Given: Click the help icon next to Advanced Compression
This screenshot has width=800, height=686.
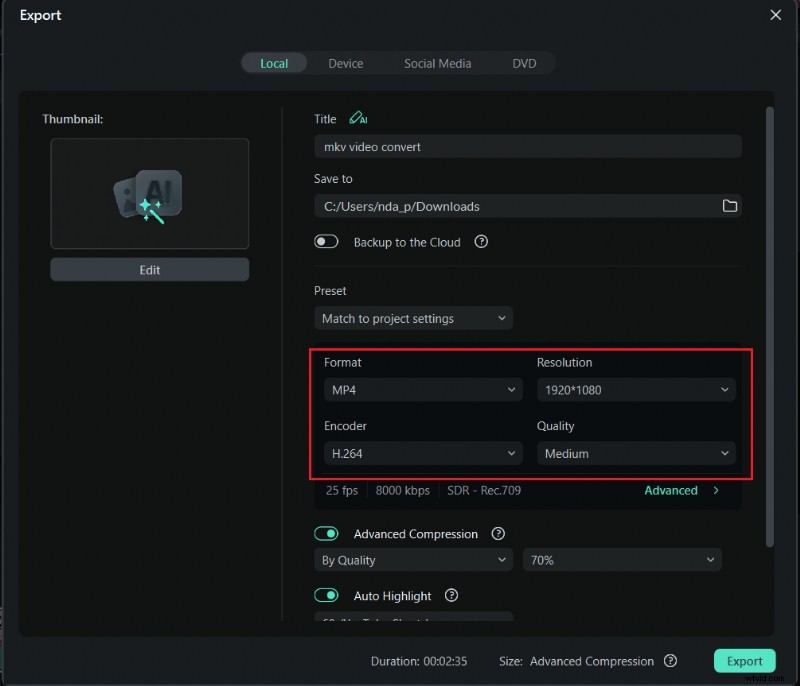Looking at the screenshot, I should pyautogui.click(x=498, y=534).
